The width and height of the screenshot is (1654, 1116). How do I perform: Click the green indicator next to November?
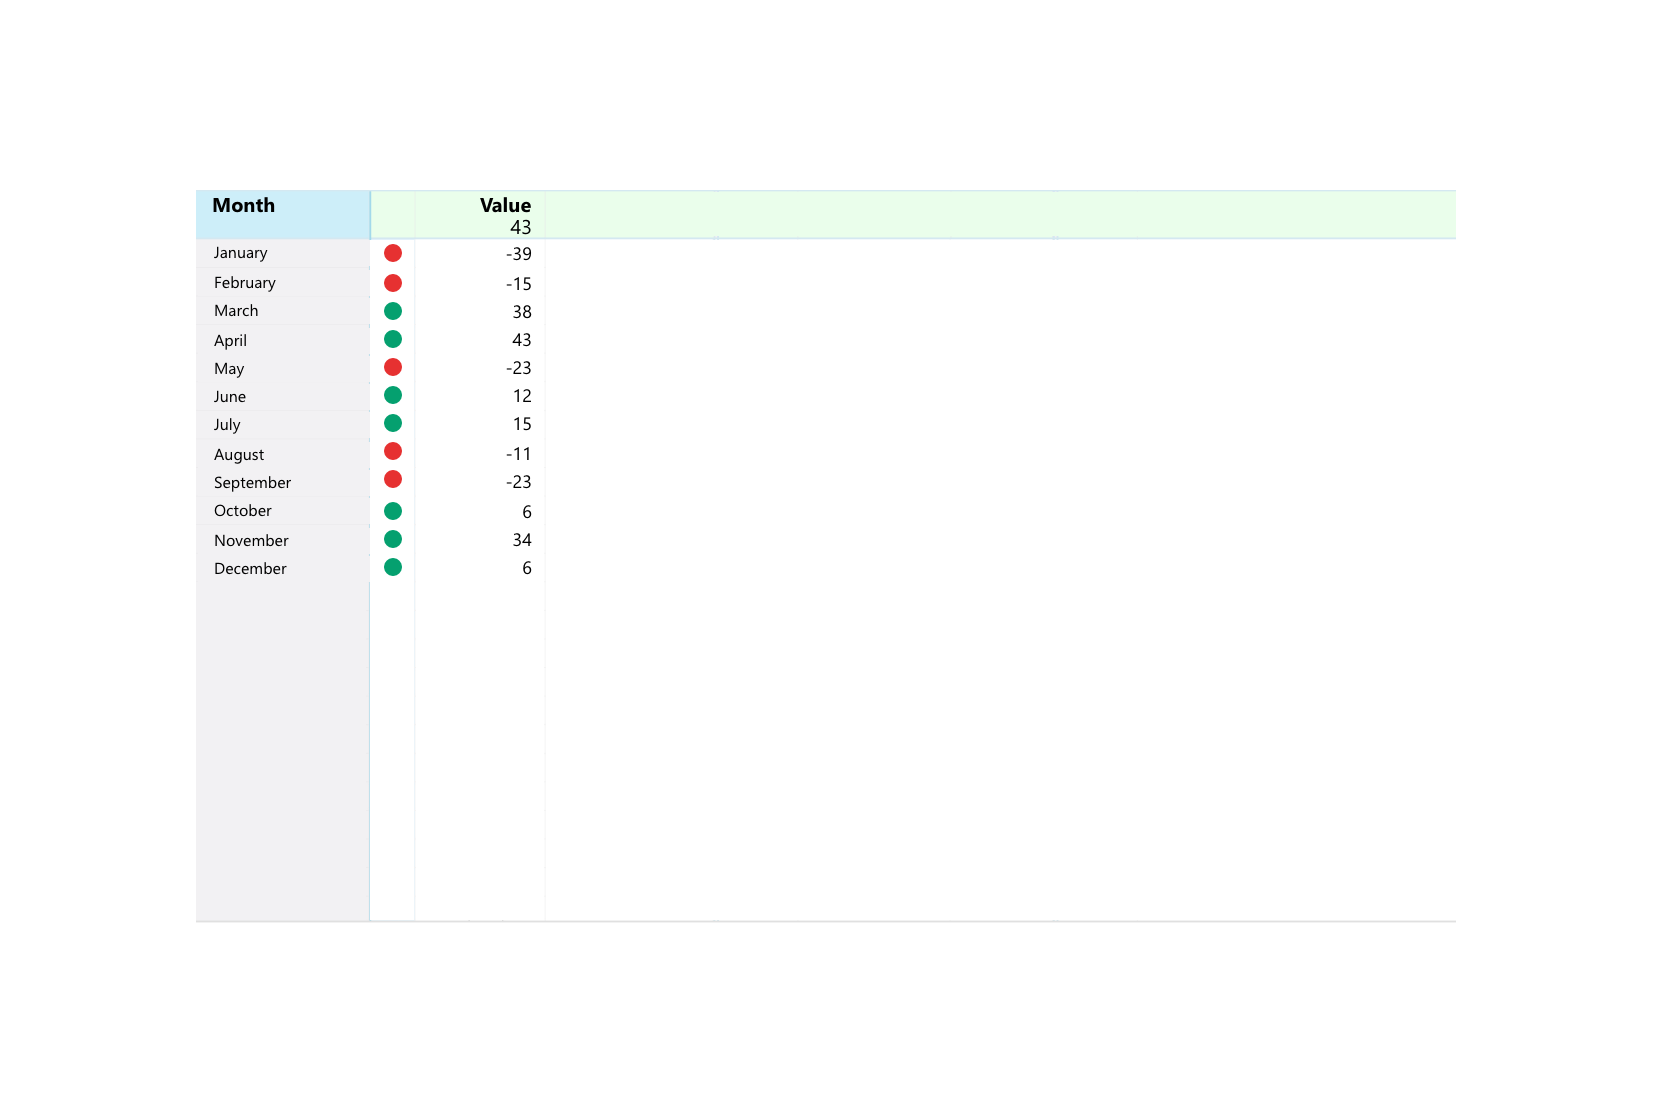(393, 538)
